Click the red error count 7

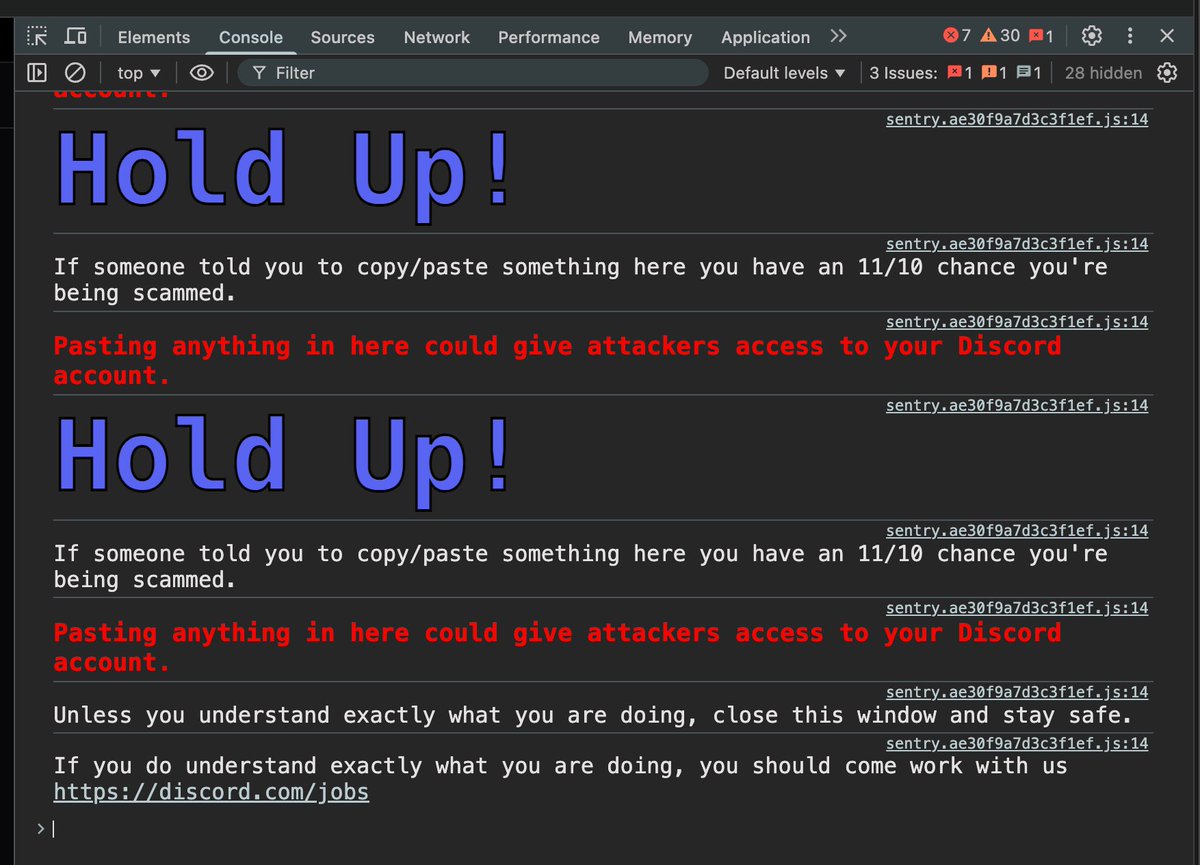coord(957,36)
